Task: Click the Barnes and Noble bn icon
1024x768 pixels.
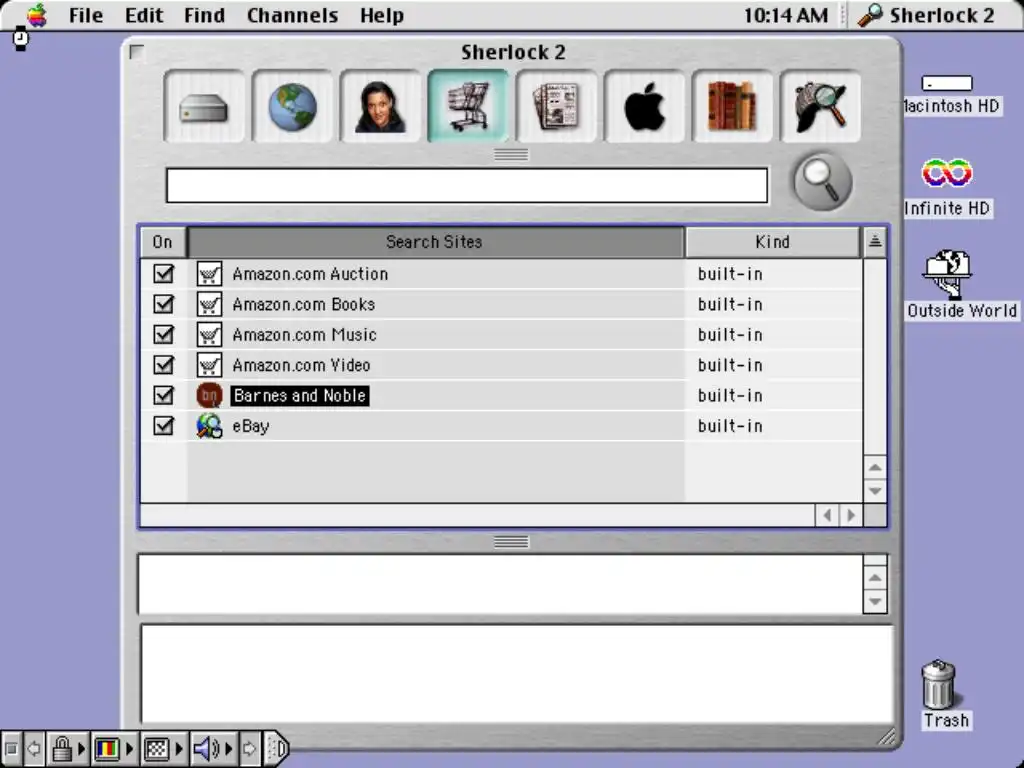Action: [209, 395]
